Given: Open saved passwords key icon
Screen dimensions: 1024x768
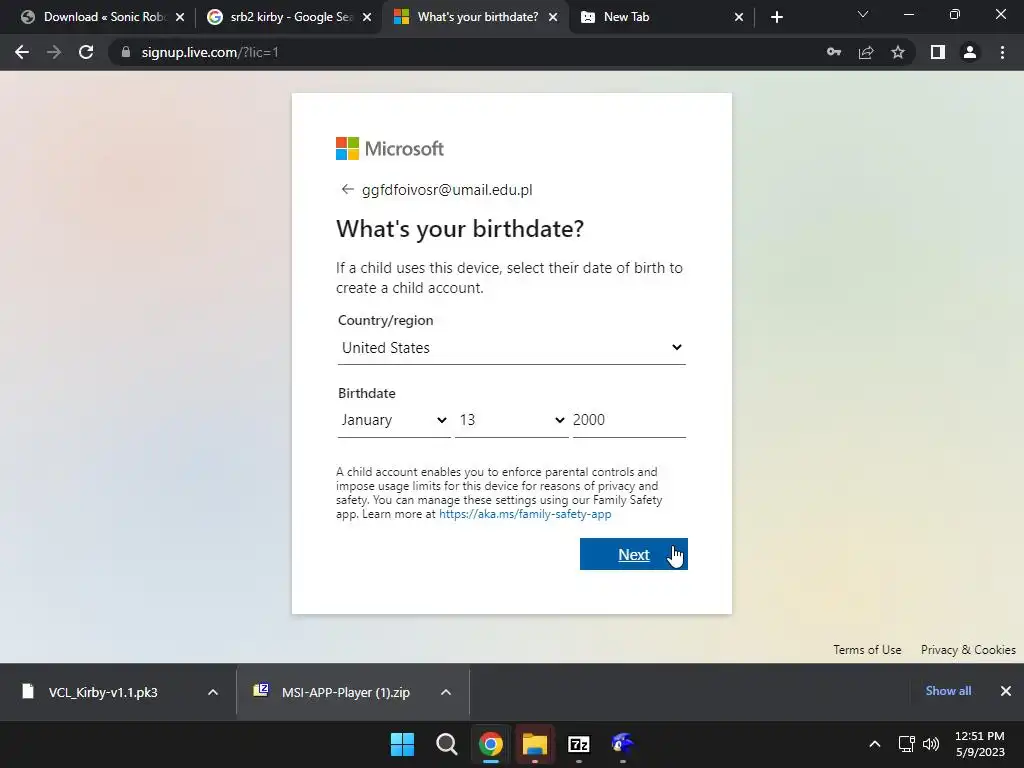Looking at the screenshot, I should click(x=834, y=52).
